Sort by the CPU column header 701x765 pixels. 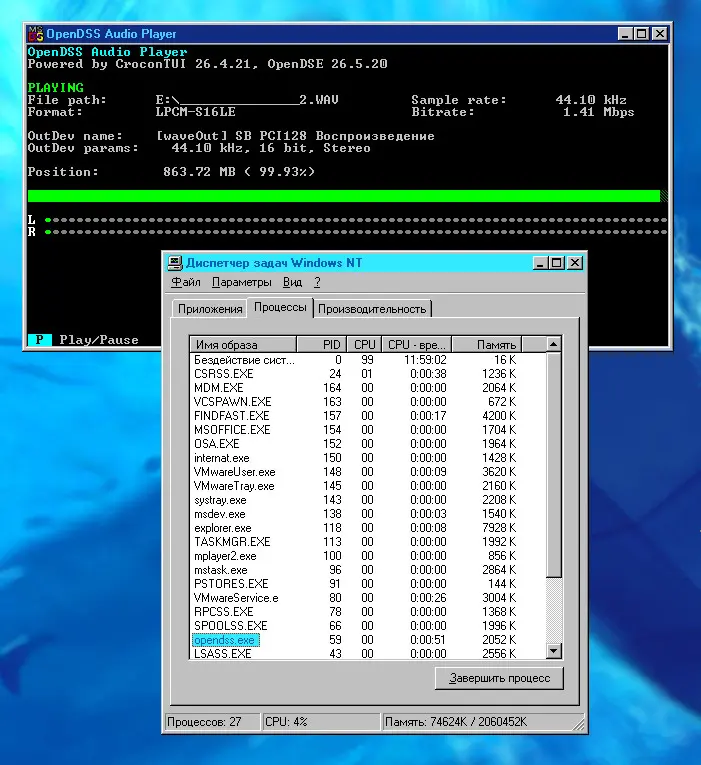(x=364, y=344)
